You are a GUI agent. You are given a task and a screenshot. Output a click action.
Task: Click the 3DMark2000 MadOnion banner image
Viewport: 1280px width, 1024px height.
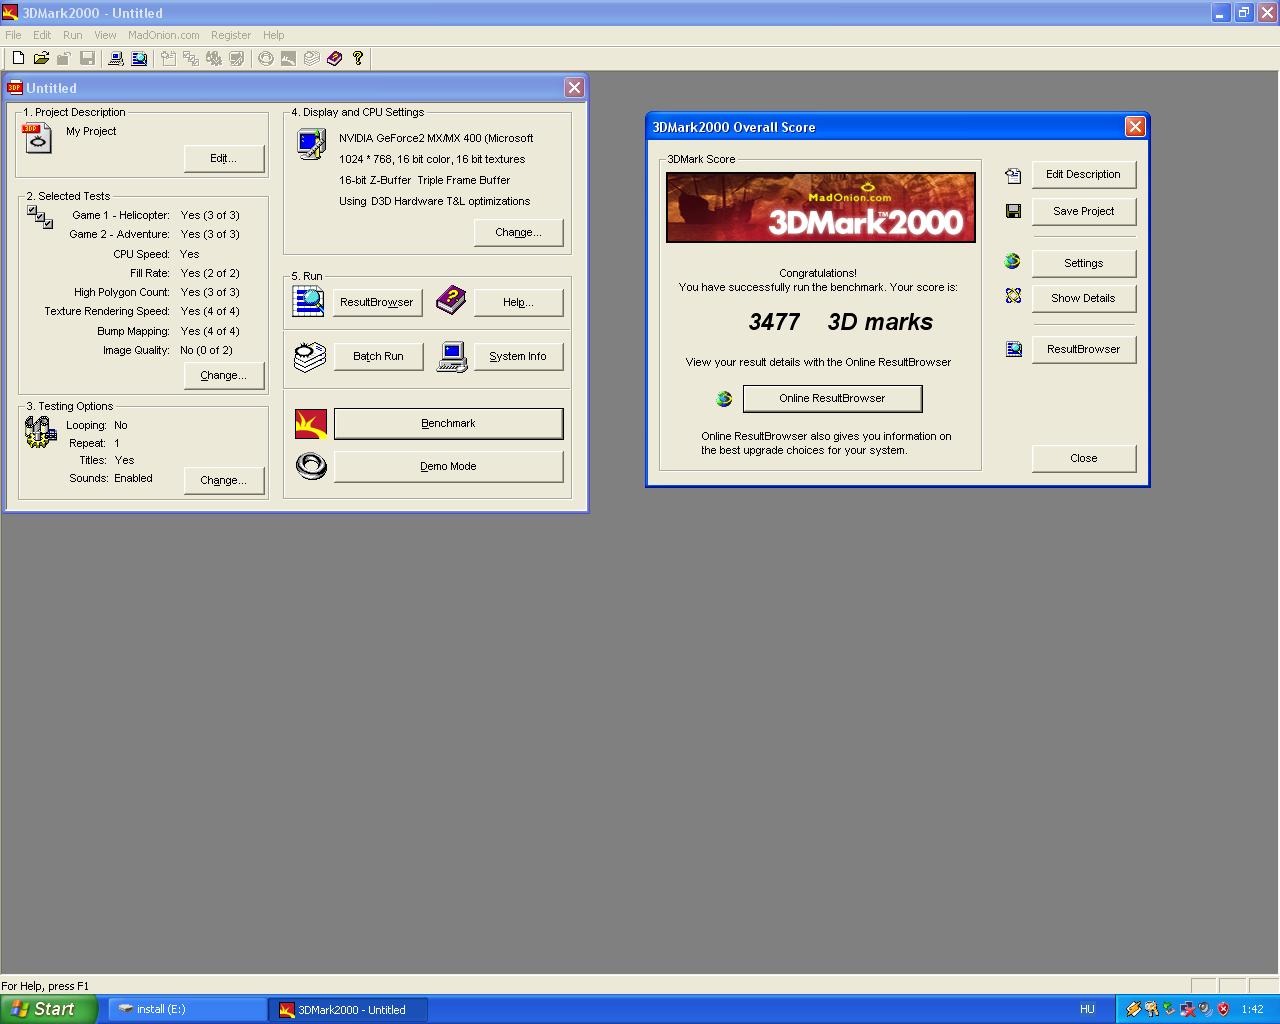[821, 207]
